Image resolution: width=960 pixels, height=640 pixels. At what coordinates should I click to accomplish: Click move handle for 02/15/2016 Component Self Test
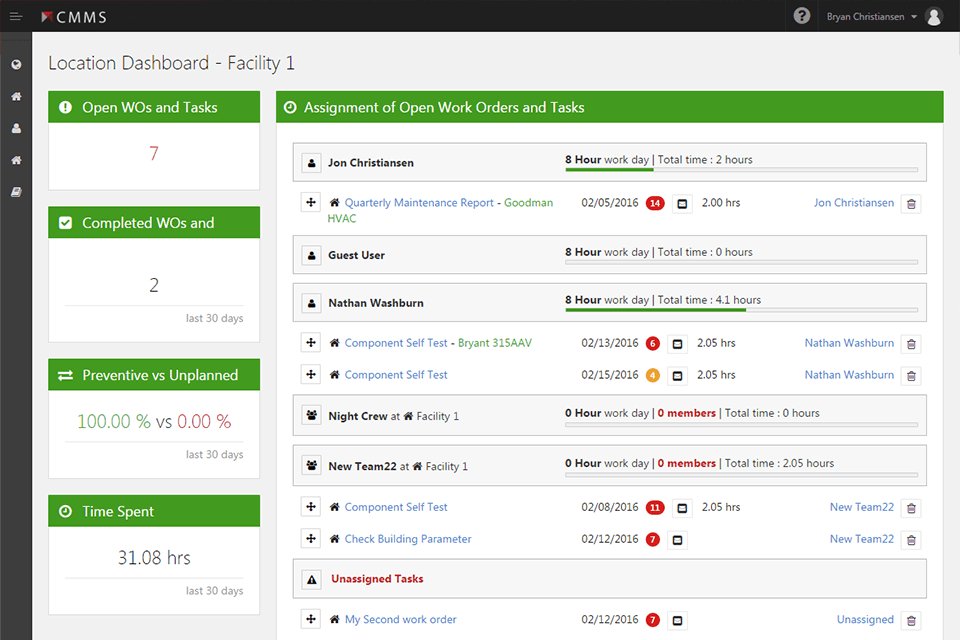point(311,374)
